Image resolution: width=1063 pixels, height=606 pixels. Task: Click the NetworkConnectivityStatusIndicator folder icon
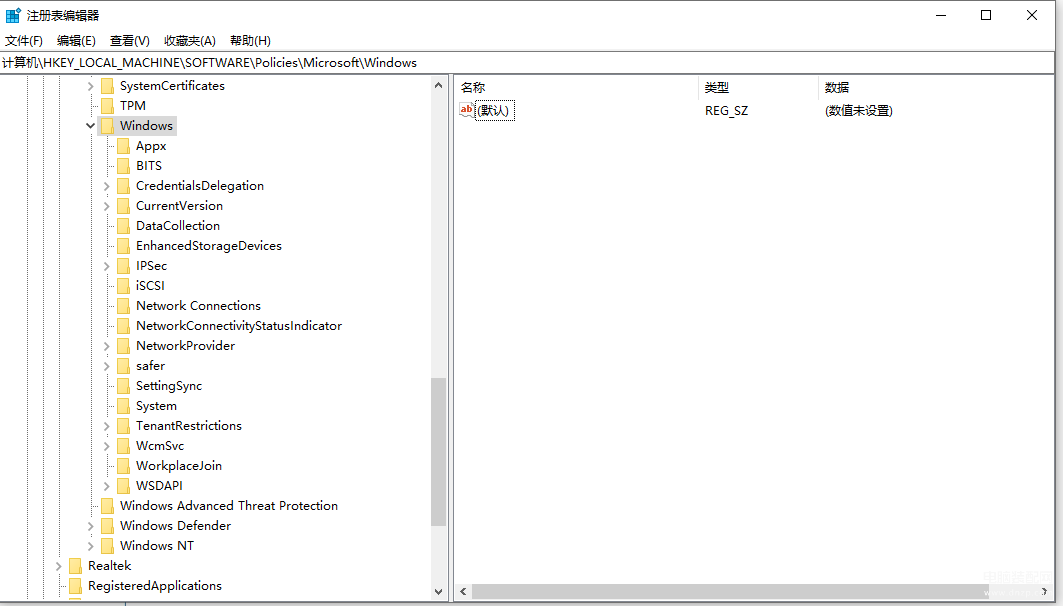pos(123,326)
